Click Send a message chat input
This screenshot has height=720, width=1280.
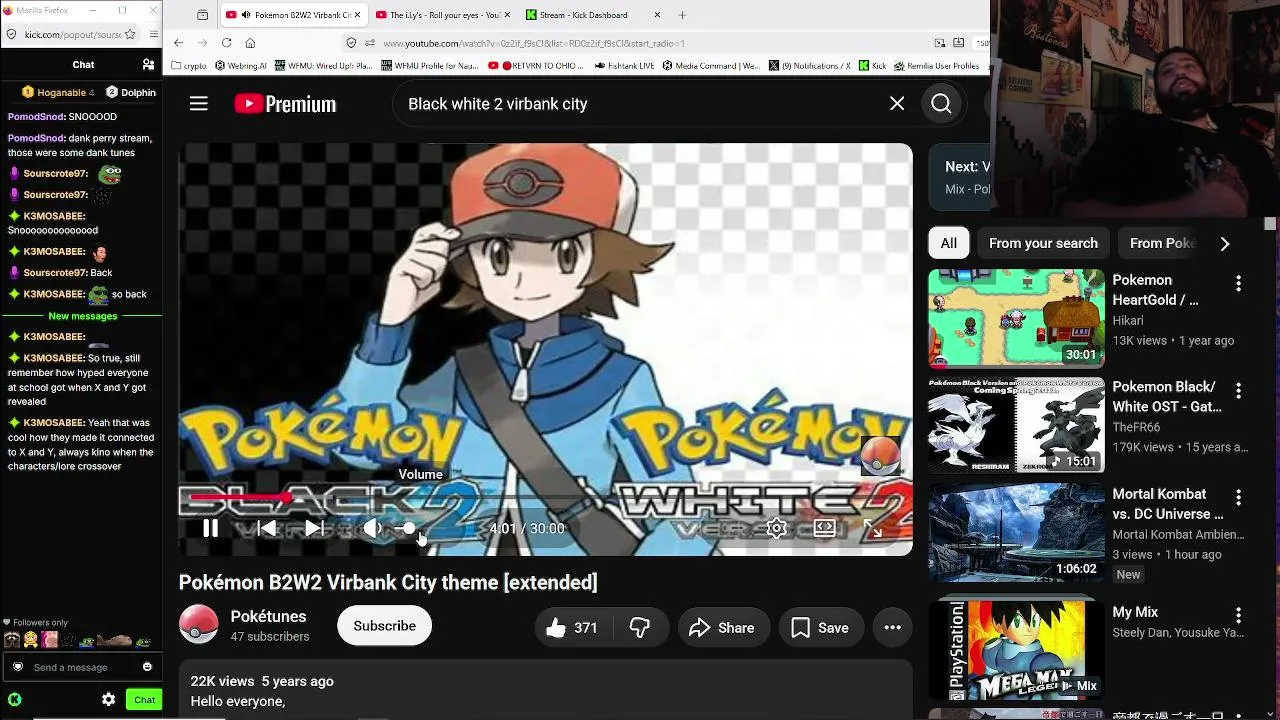83,667
